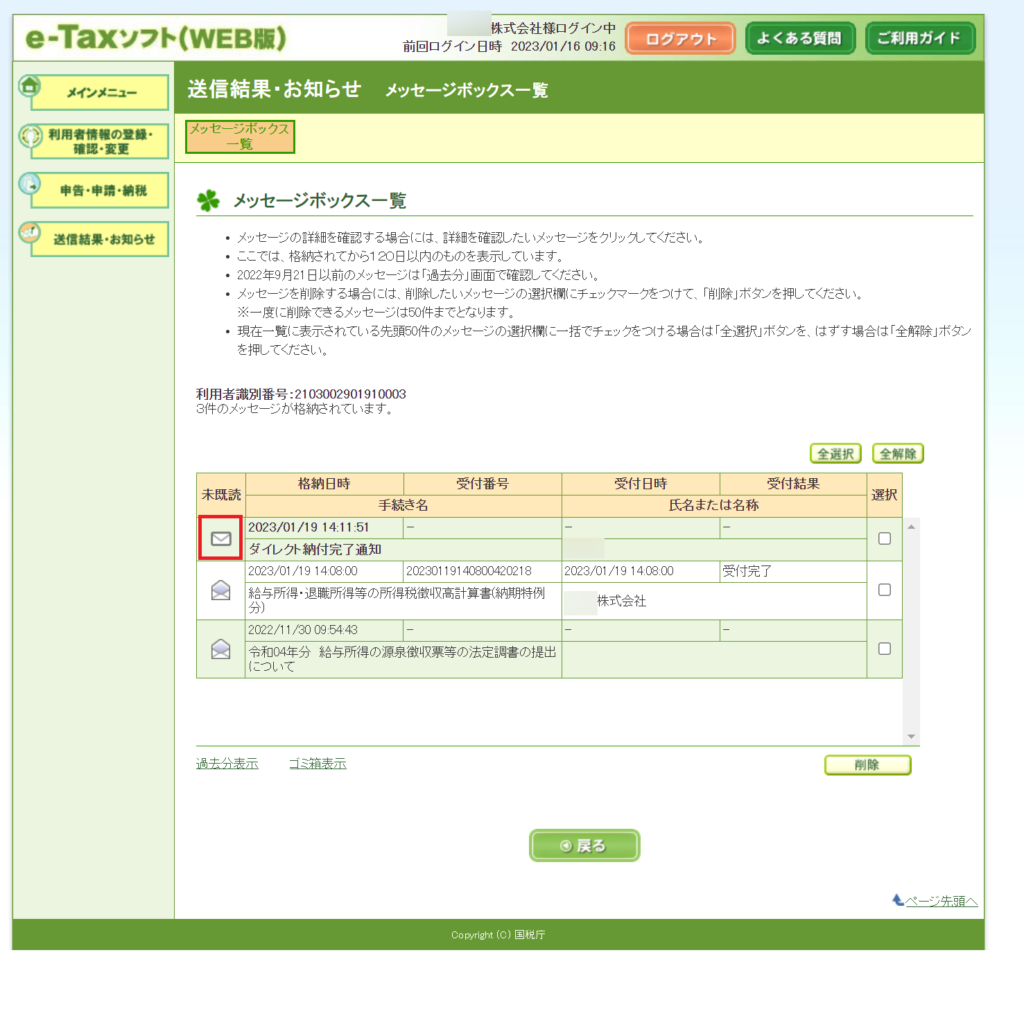The image size is (1024, 1018).
Task: Click the scroll up arrow of message list
Action: pyautogui.click(x=910, y=527)
